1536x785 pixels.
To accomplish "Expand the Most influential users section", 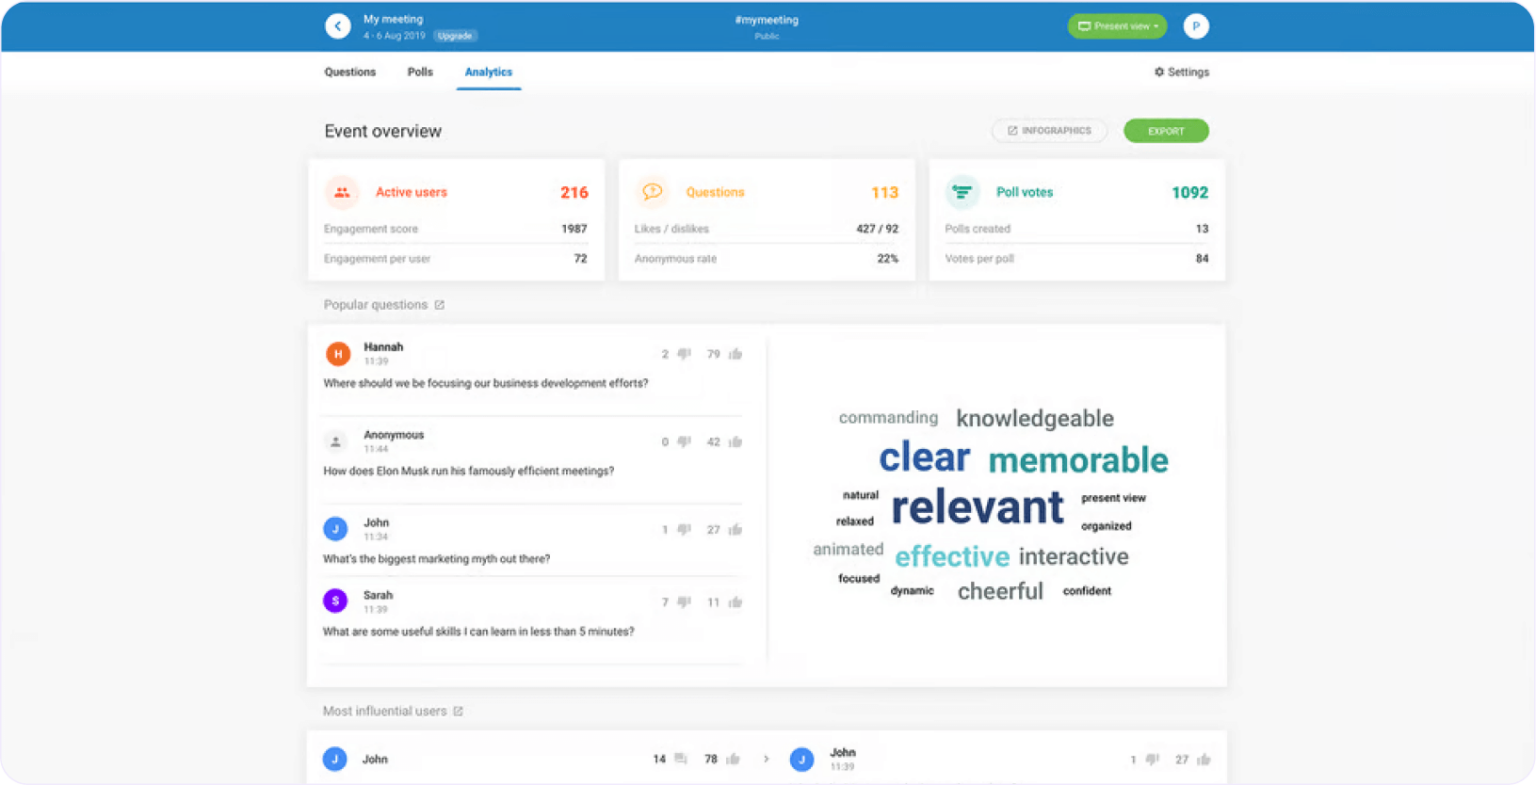I will (x=458, y=710).
